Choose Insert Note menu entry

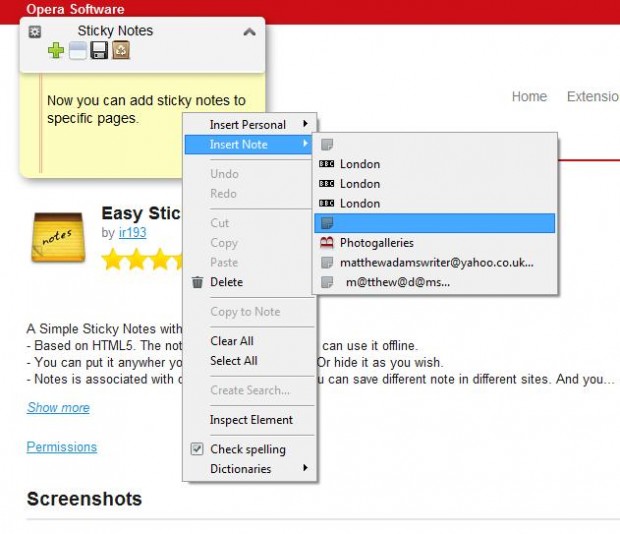pos(250,144)
